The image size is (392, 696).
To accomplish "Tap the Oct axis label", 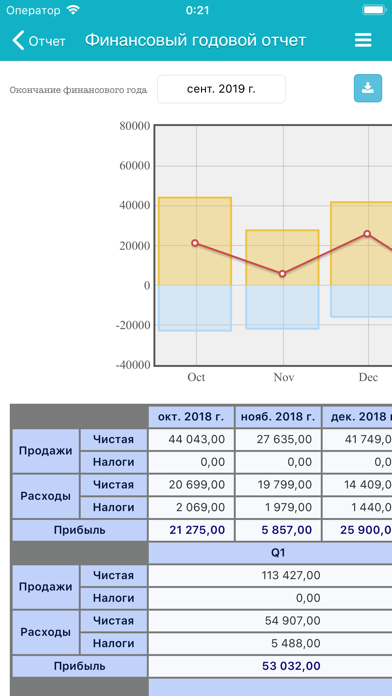I will pyautogui.click(x=196, y=377).
